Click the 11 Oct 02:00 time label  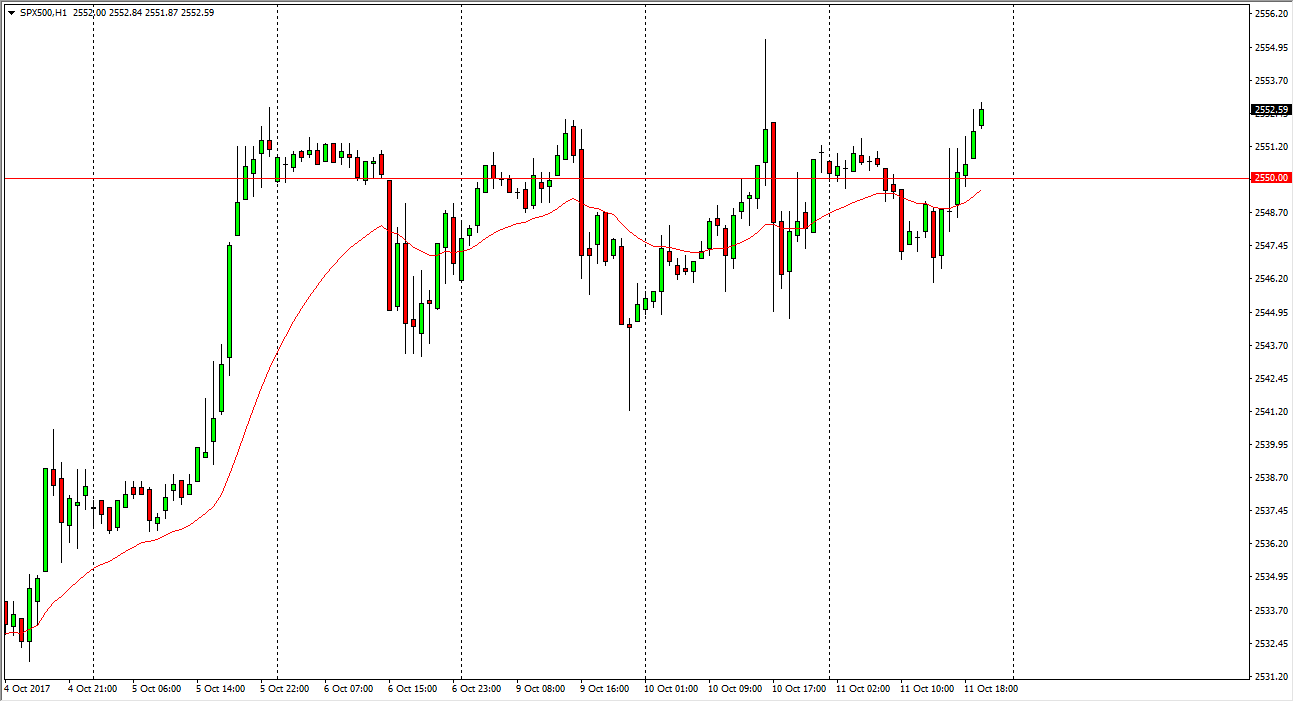(x=863, y=689)
